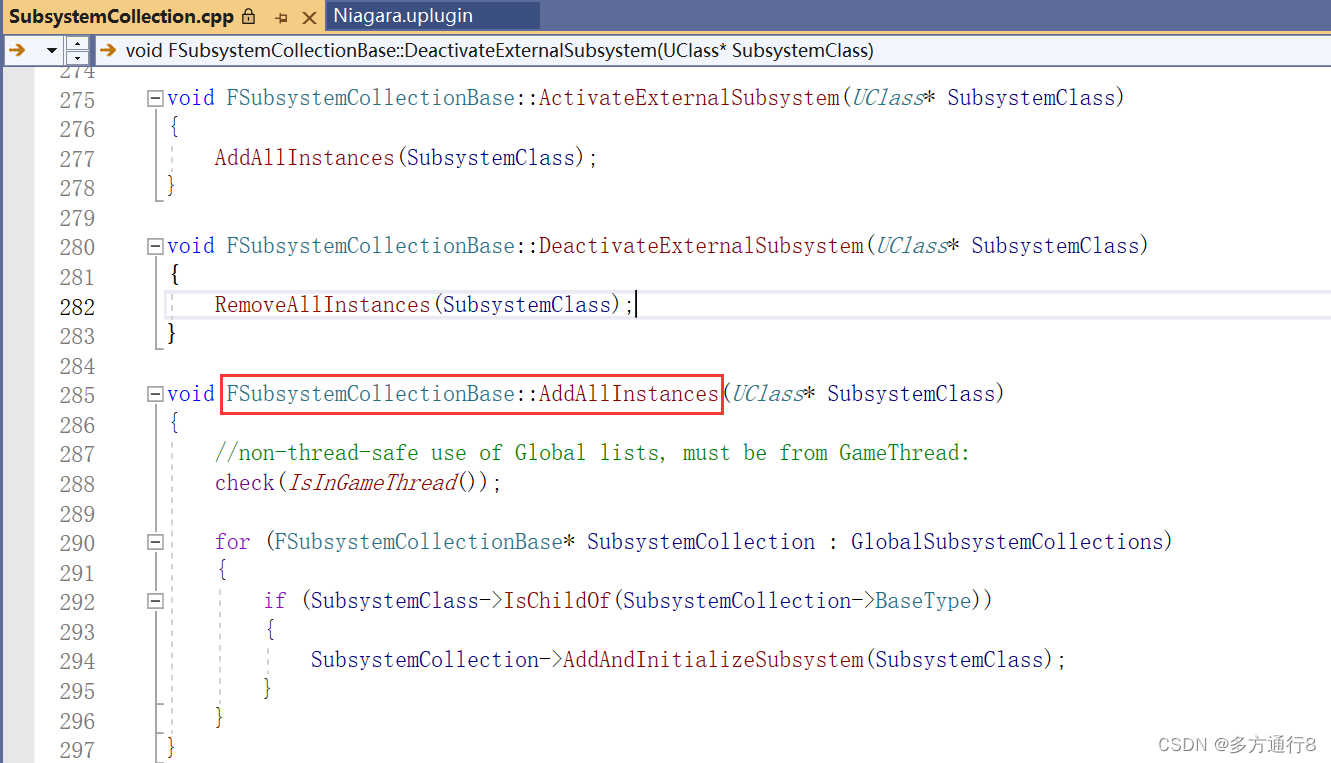
Task: Click the lock icon on SubsystemCollection.cpp tab
Action: point(247,17)
